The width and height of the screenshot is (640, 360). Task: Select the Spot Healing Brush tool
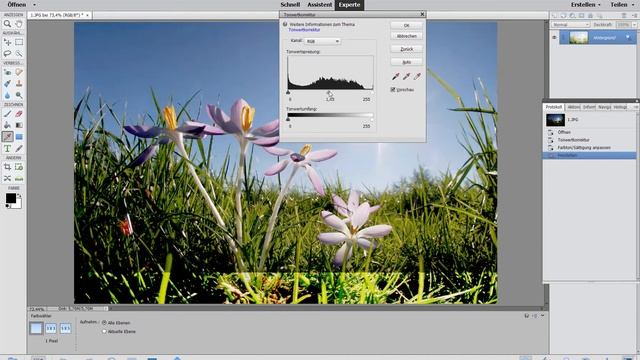(x=19, y=72)
